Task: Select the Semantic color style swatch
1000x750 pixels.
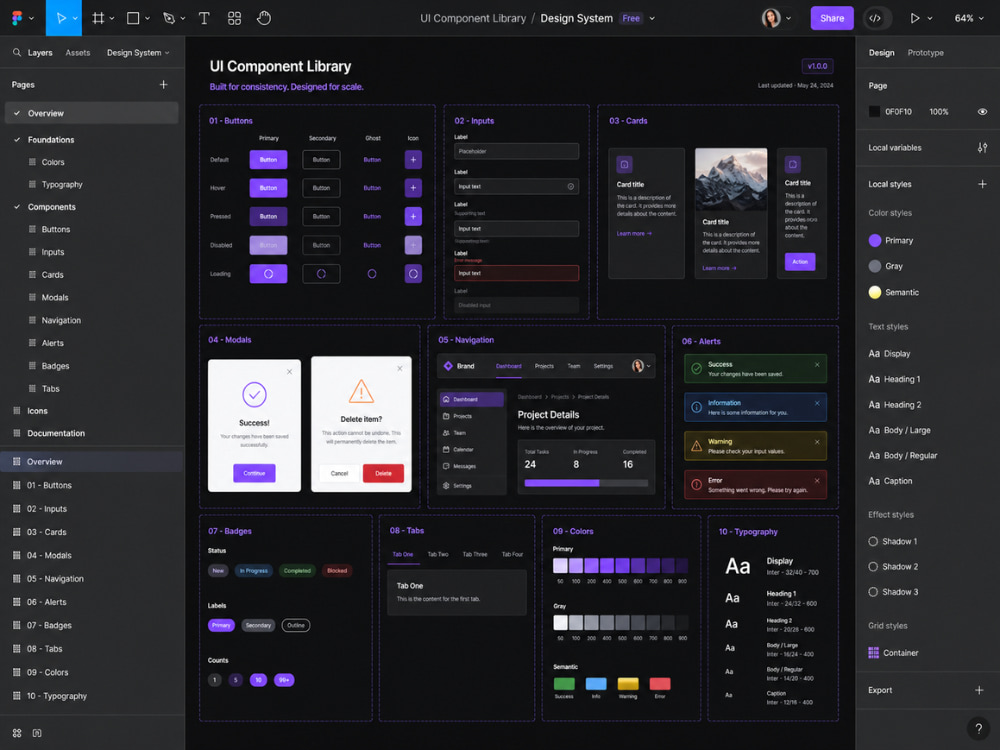Action: tap(875, 292)
